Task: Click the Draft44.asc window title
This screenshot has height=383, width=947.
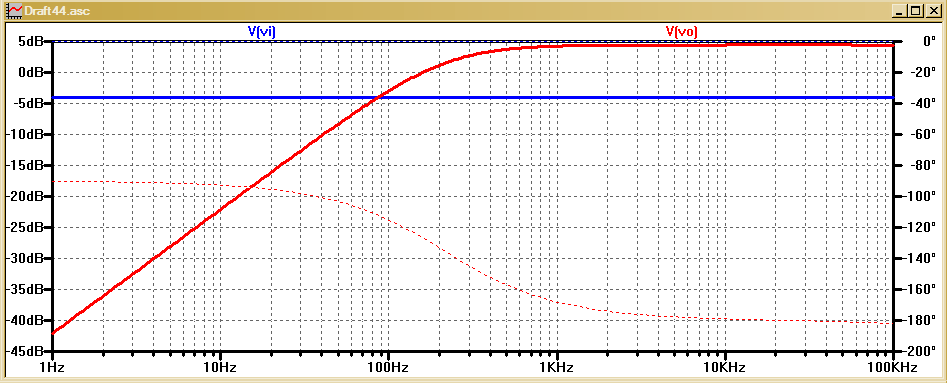Action: coord(57,10)
